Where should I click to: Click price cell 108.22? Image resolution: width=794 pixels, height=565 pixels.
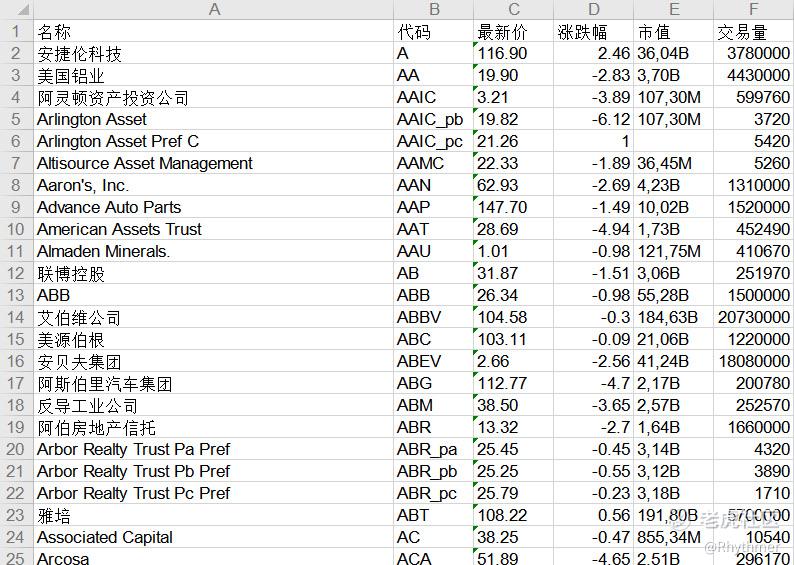(513, 515)
